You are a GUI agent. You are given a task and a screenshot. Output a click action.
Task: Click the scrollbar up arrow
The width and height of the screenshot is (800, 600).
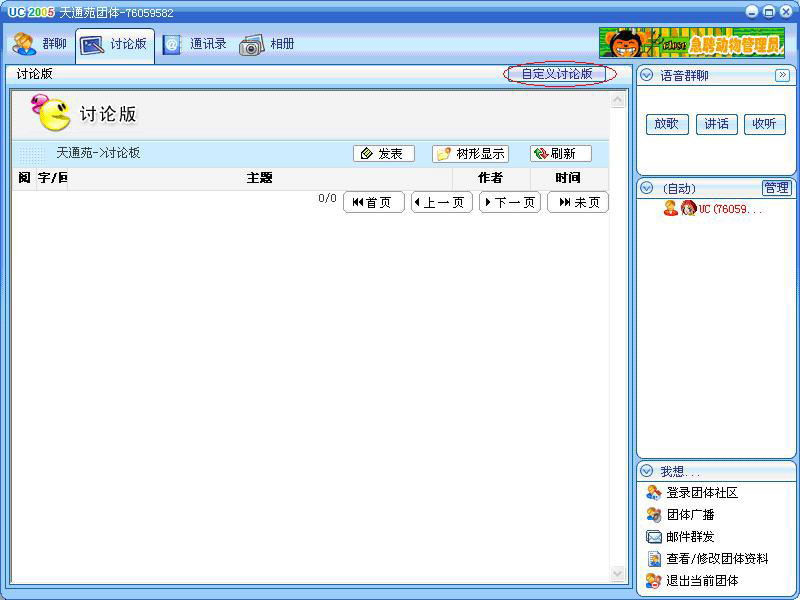pos(618,100)
